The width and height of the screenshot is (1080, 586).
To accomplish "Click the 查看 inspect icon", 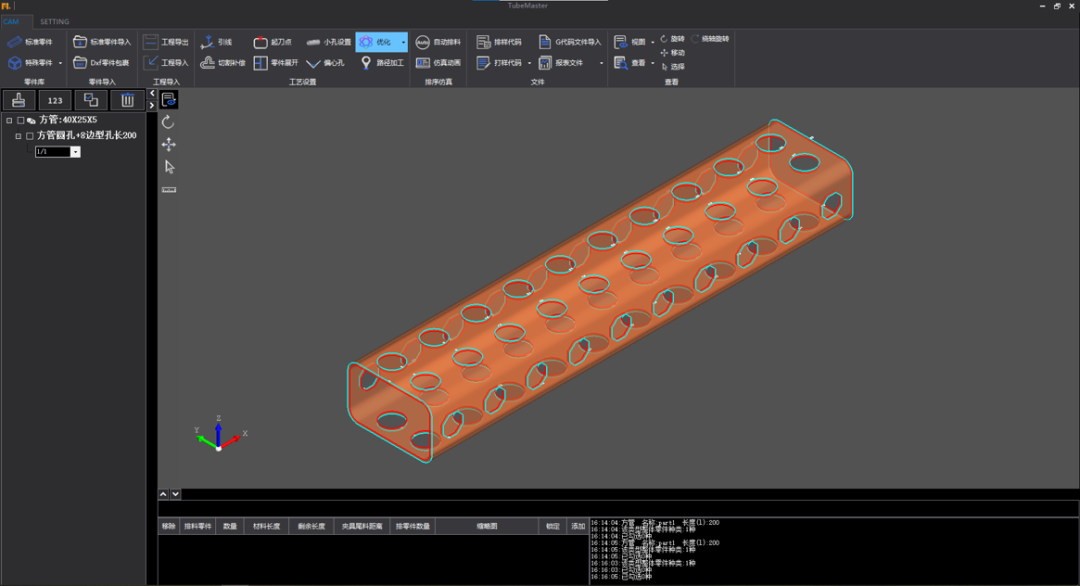I will coord(621,63).
